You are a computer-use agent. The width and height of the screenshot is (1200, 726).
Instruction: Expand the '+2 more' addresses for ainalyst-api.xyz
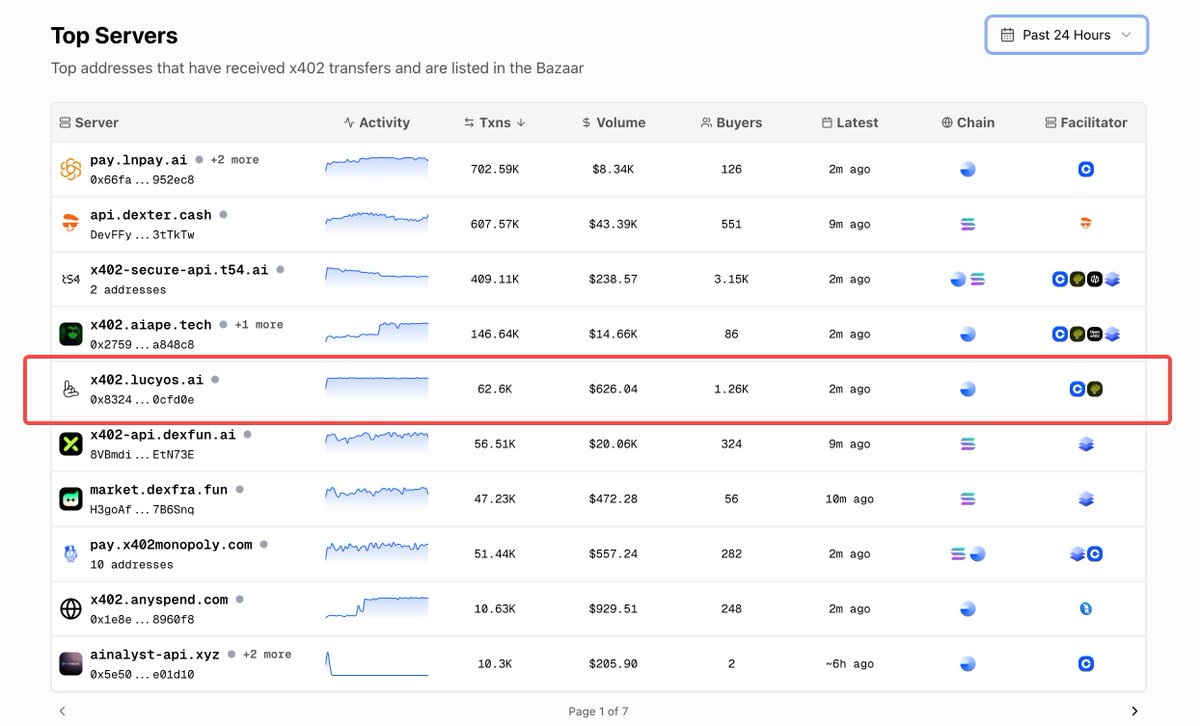tap(266, 655)
